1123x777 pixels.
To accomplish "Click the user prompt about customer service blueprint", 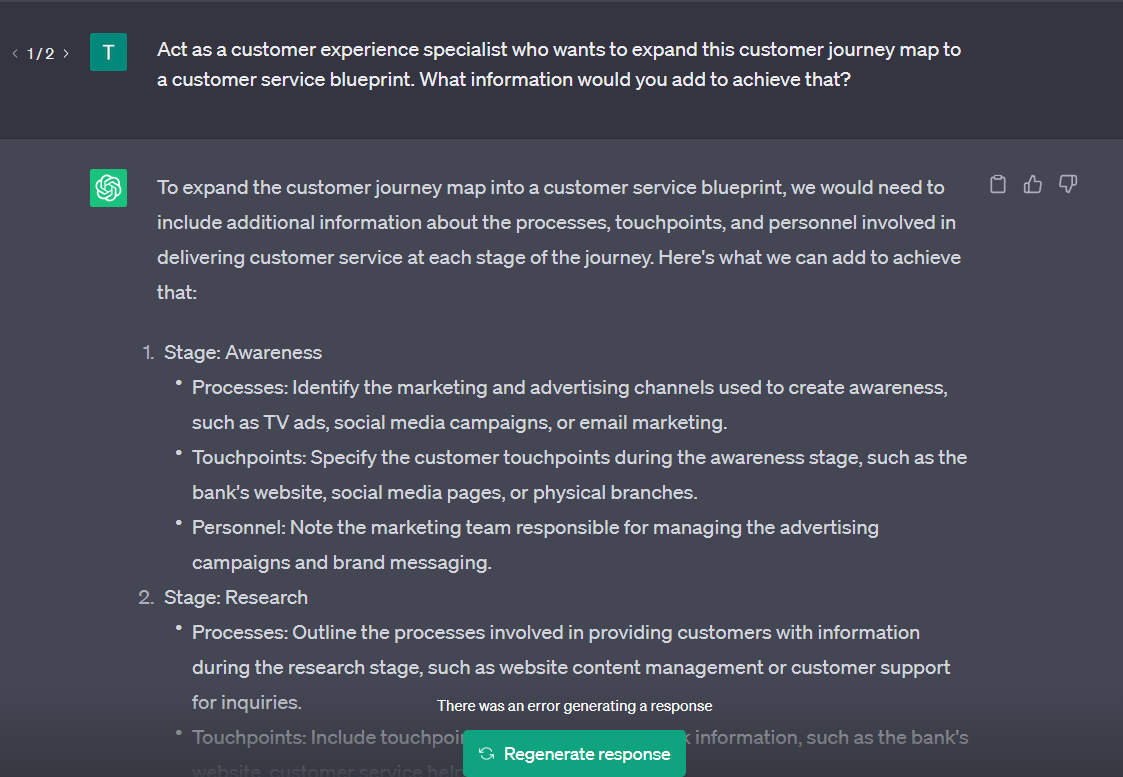I will [x=559, y=64].
